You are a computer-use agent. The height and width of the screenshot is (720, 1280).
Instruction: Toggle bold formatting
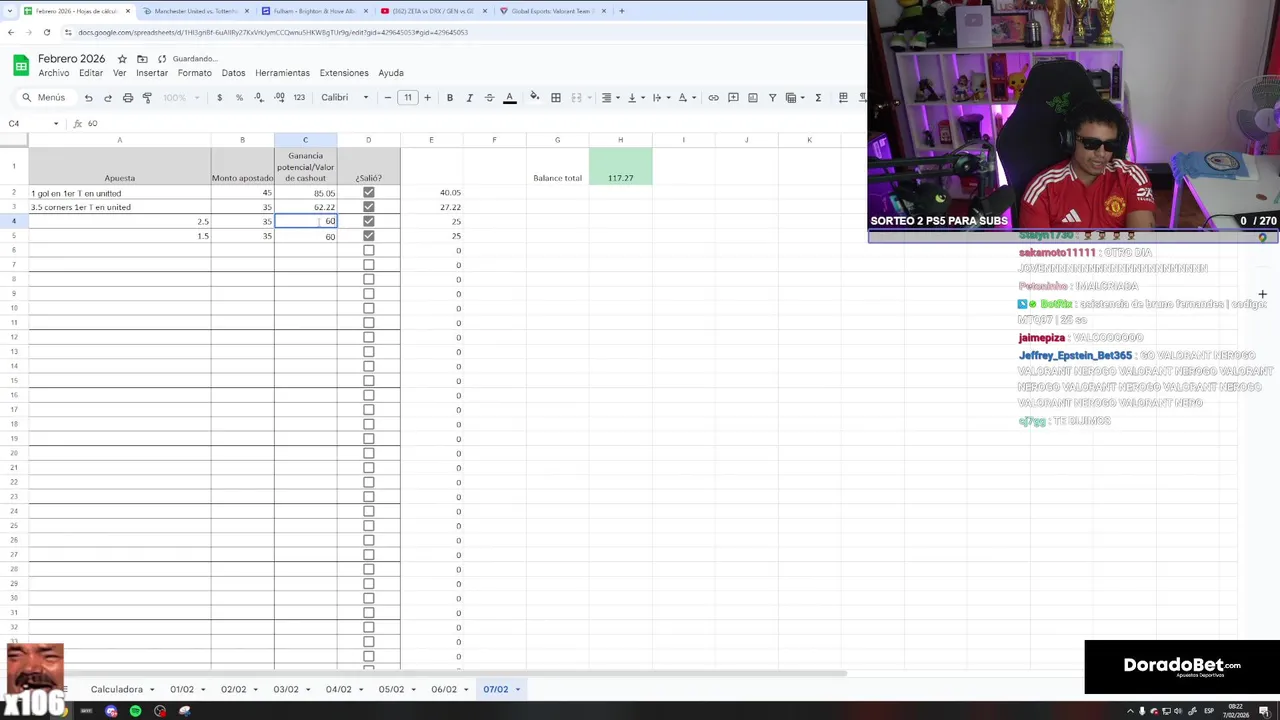(x=450, y=97)
